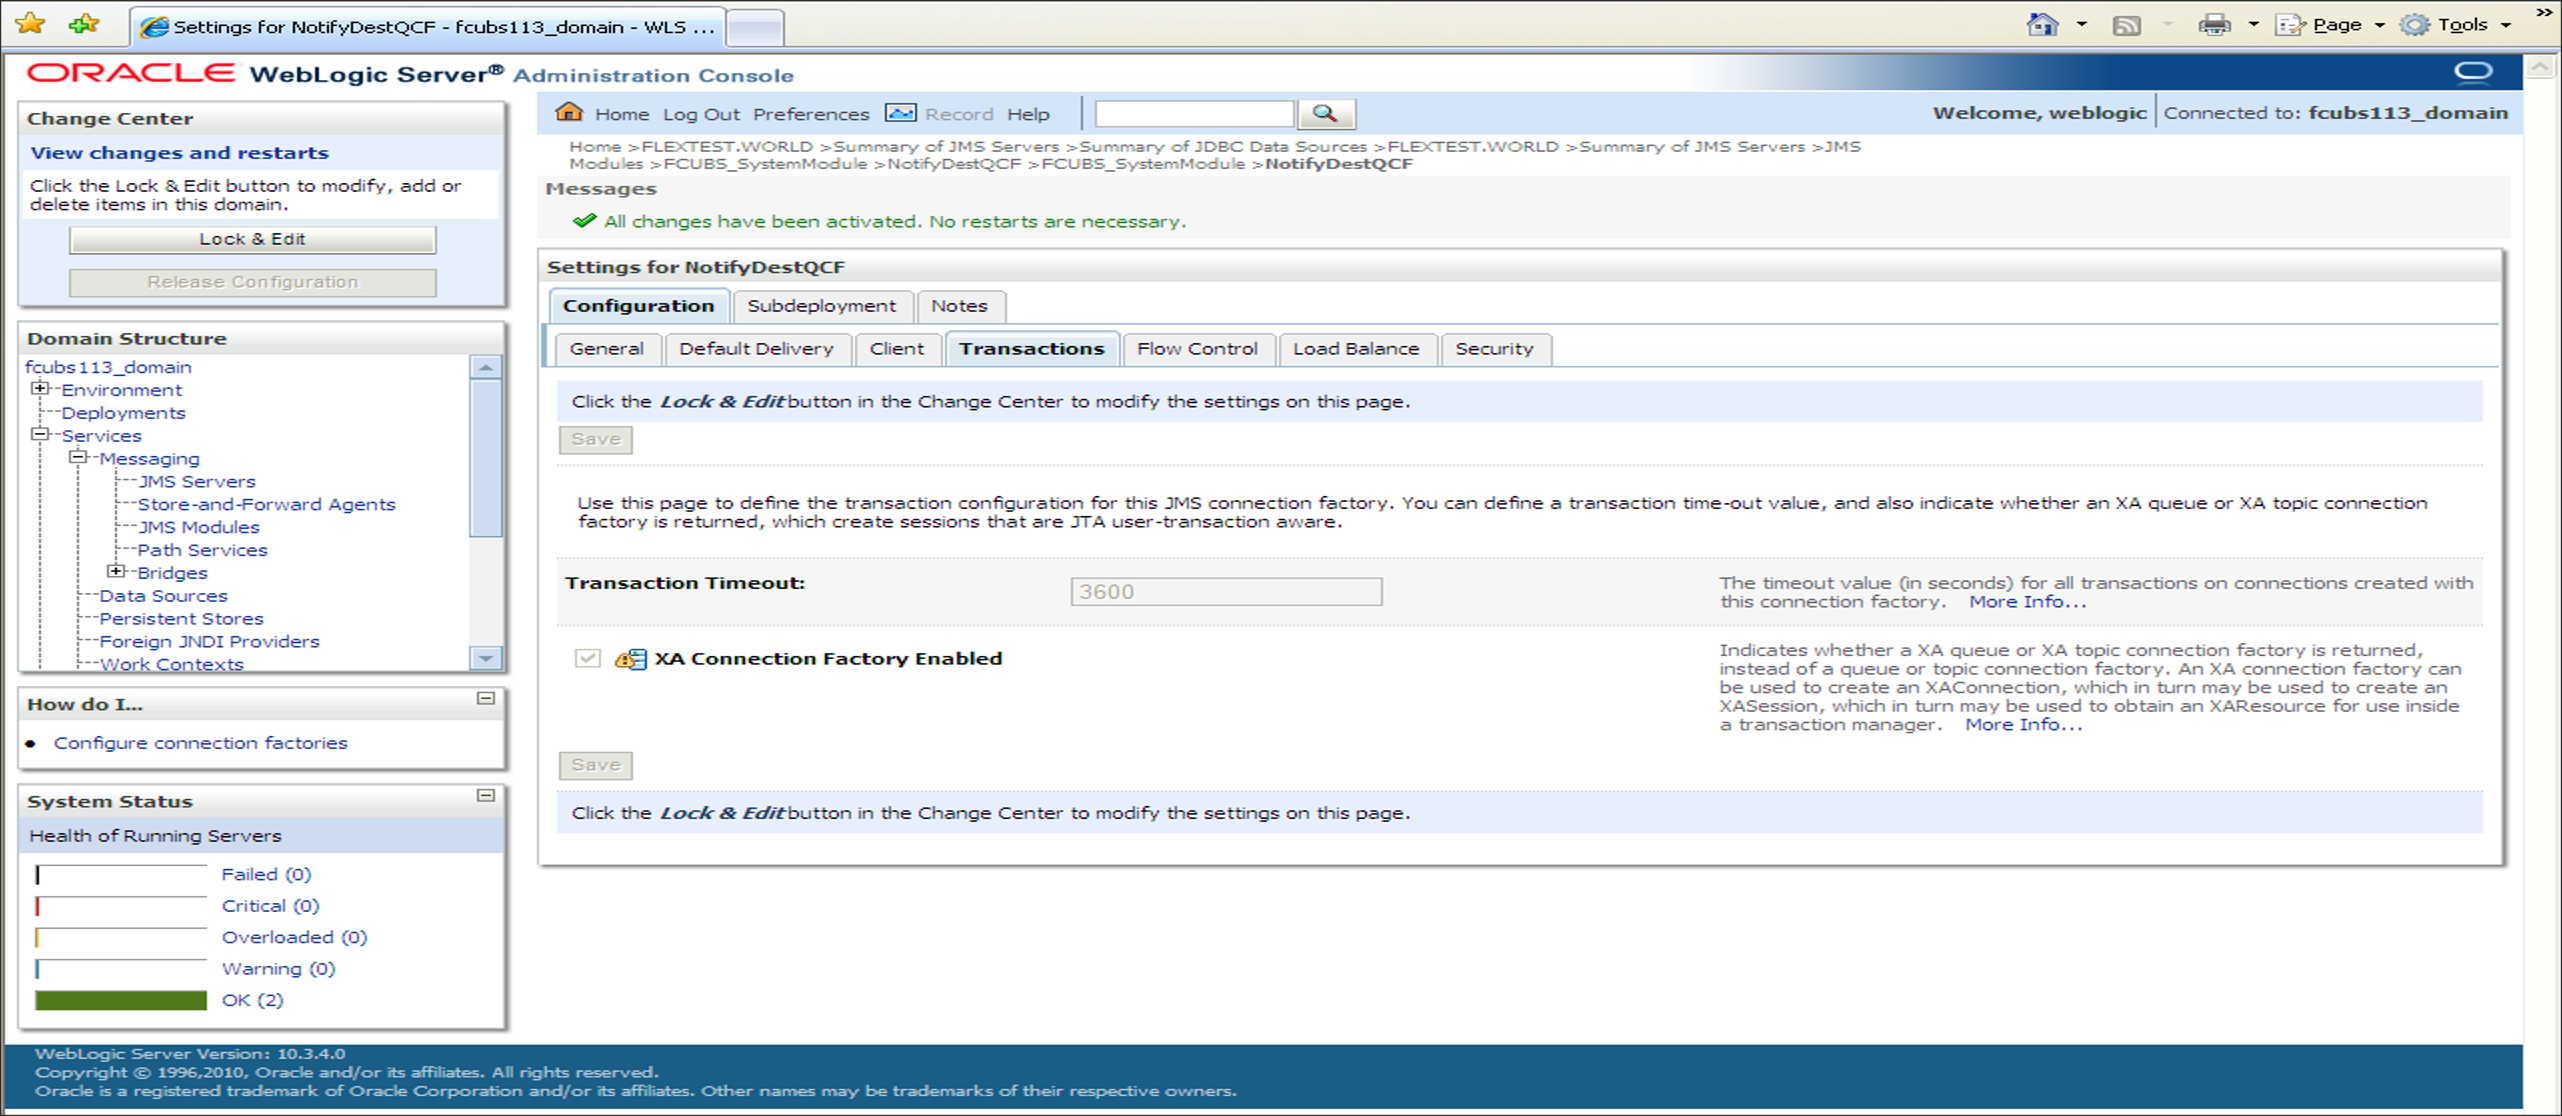Click the Transaction Timeout input field
Image resolution: width=2562 pixels, height=1116 pixels.
(1226, 592)
